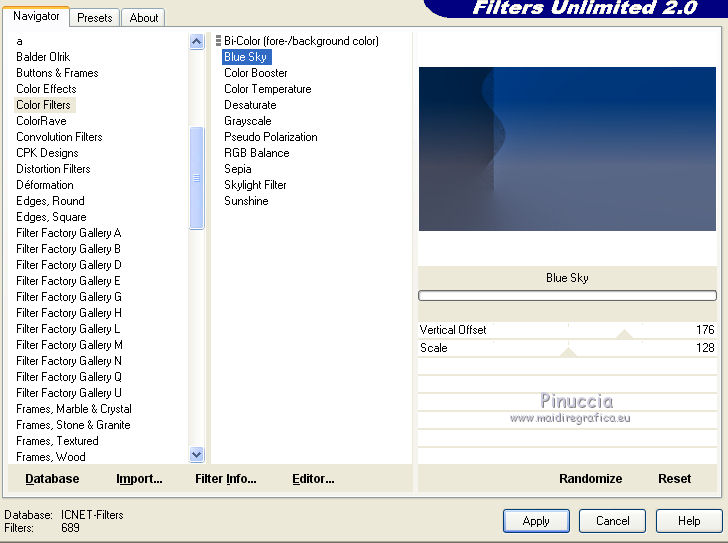This screenshot has height=543, width=728.
Task: Select Filter Factory Gallery B
Action: tap(69, 249)
